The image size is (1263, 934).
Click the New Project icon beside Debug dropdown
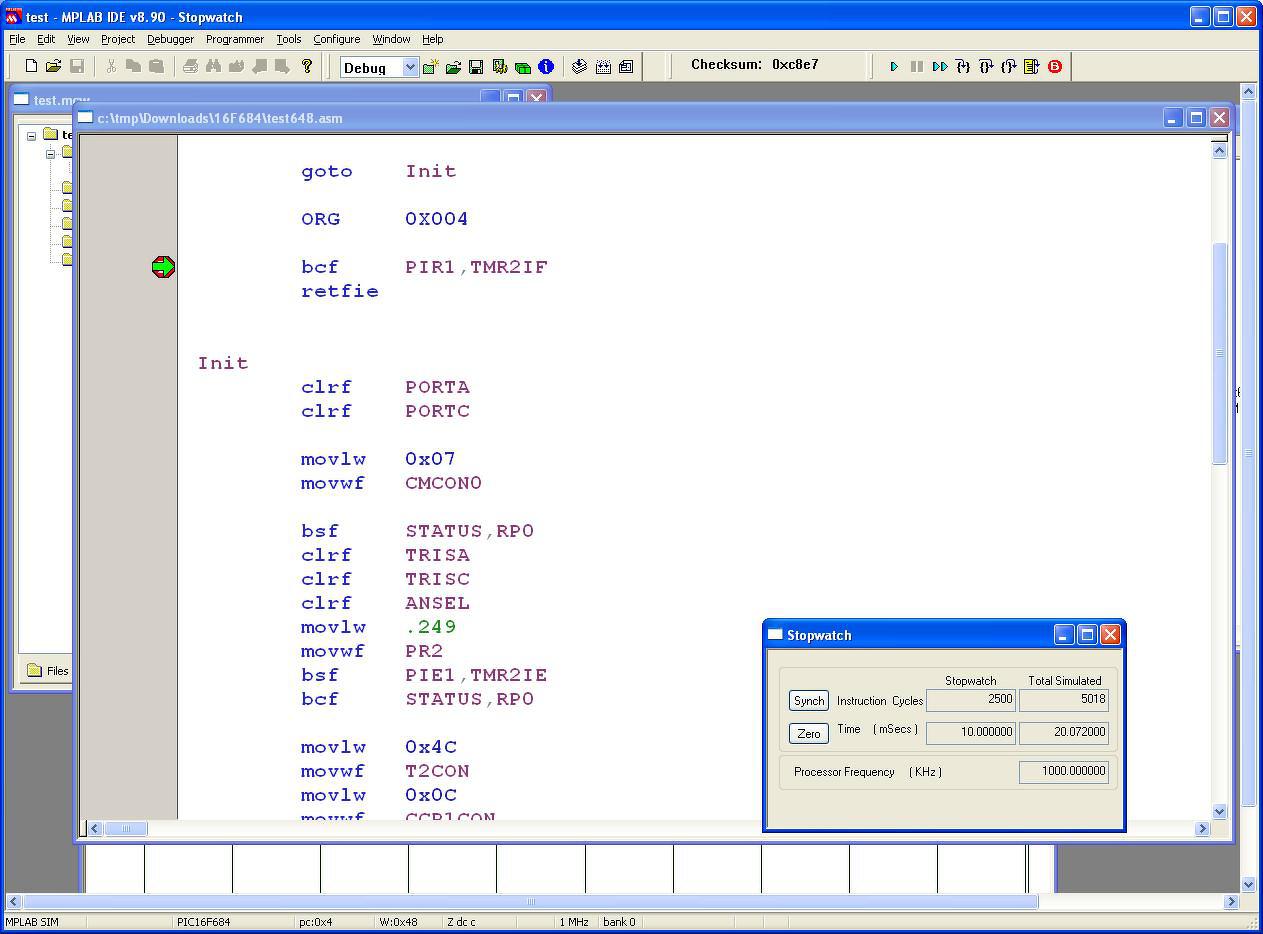tap(430, 67)
